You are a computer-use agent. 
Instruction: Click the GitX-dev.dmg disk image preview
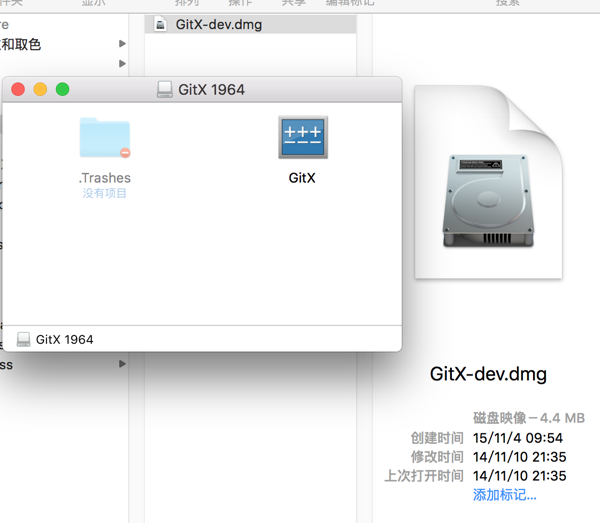[x=489, y=182]
